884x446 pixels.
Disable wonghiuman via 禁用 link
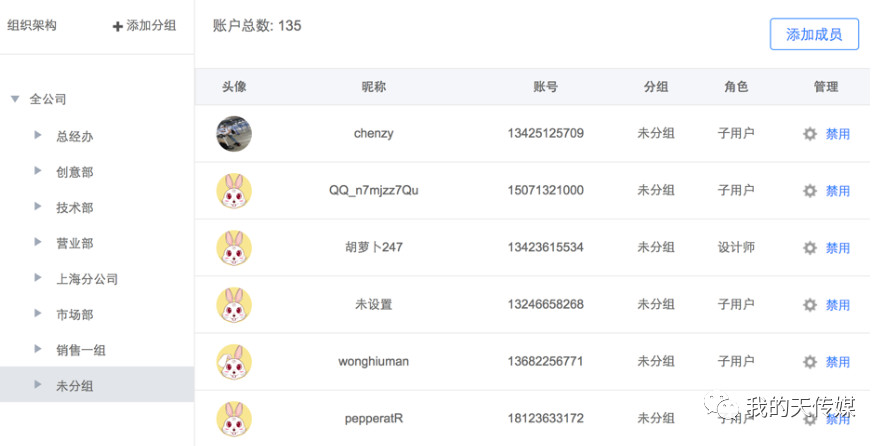838,362
